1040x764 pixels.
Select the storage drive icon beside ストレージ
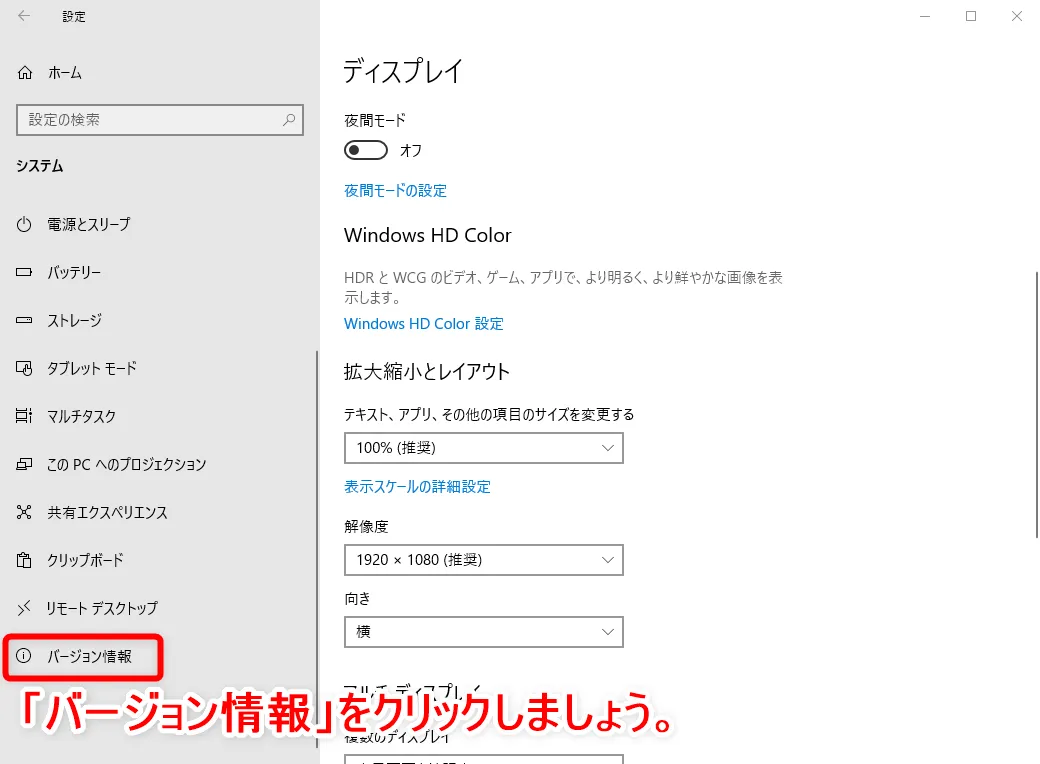click(24, 320)
